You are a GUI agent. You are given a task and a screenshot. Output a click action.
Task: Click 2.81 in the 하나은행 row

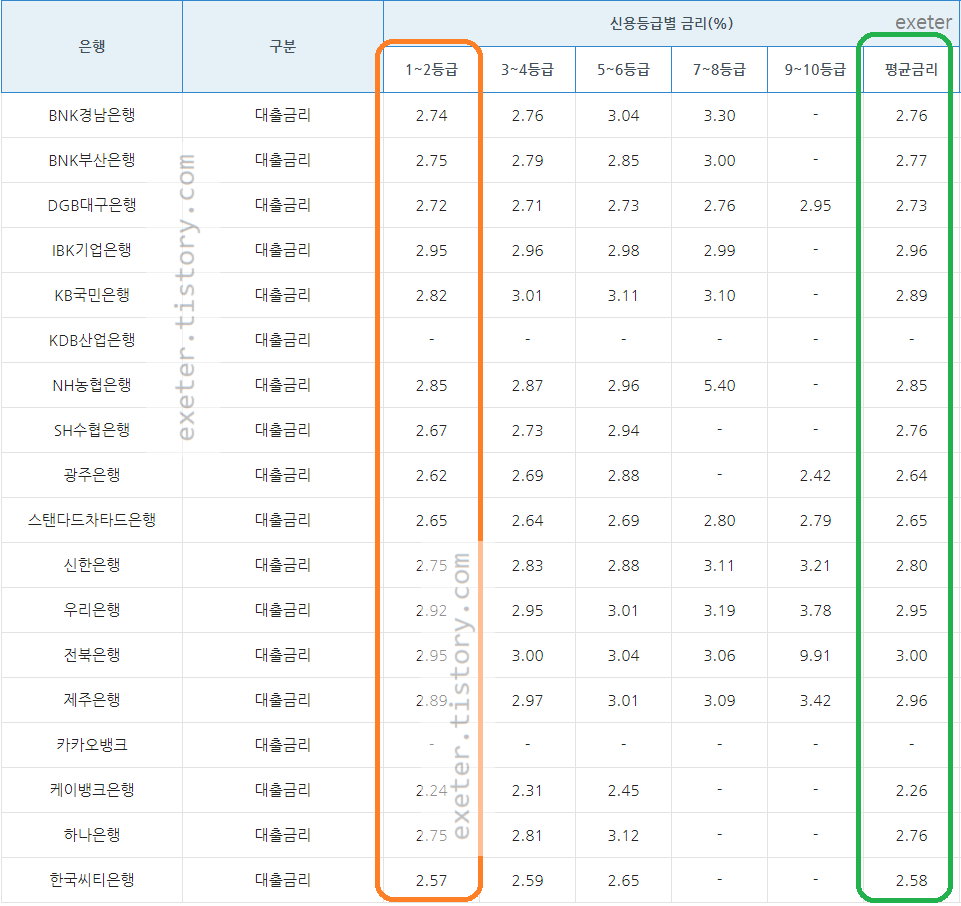coord(527,836)
